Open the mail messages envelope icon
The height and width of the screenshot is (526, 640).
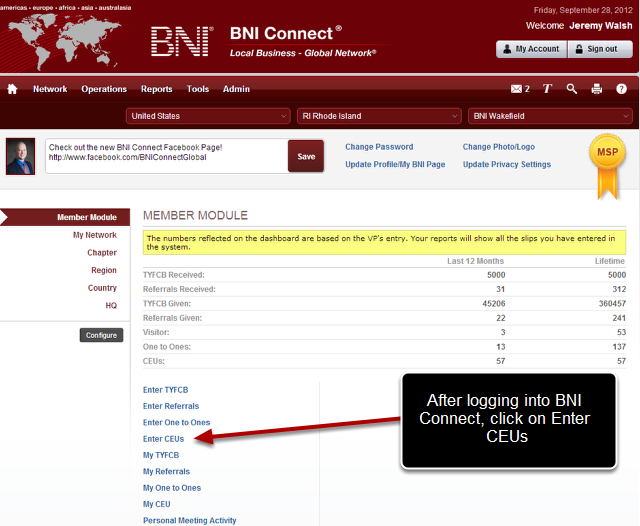point(516,89)
